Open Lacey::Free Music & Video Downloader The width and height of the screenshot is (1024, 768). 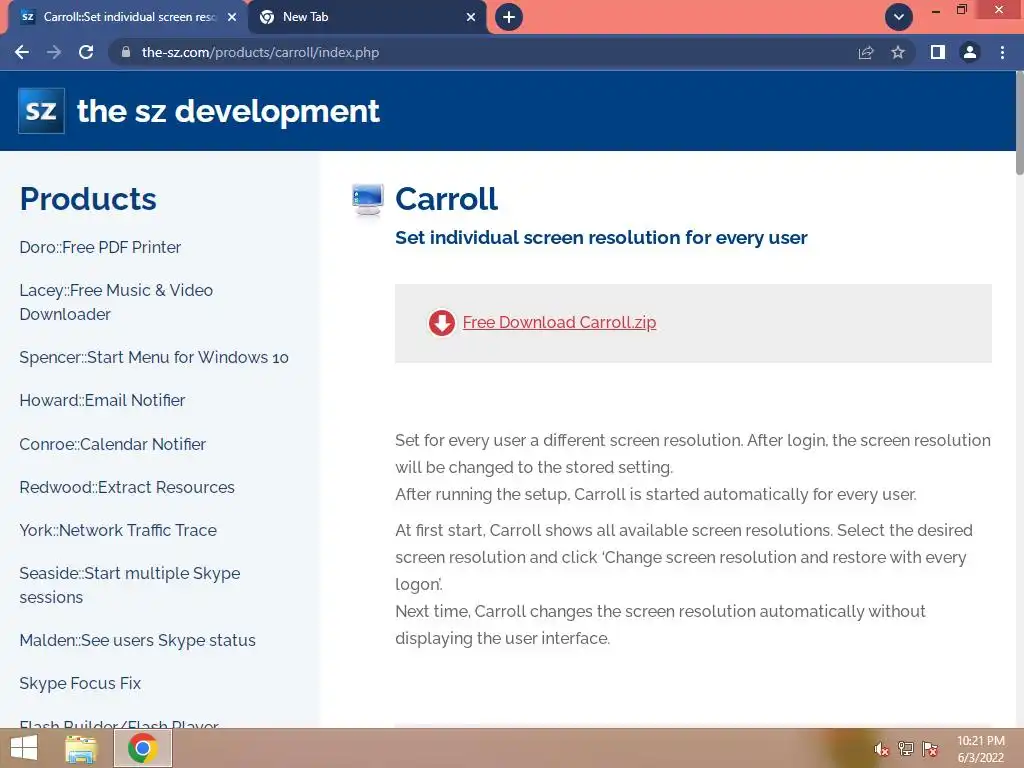pos(116,302)
